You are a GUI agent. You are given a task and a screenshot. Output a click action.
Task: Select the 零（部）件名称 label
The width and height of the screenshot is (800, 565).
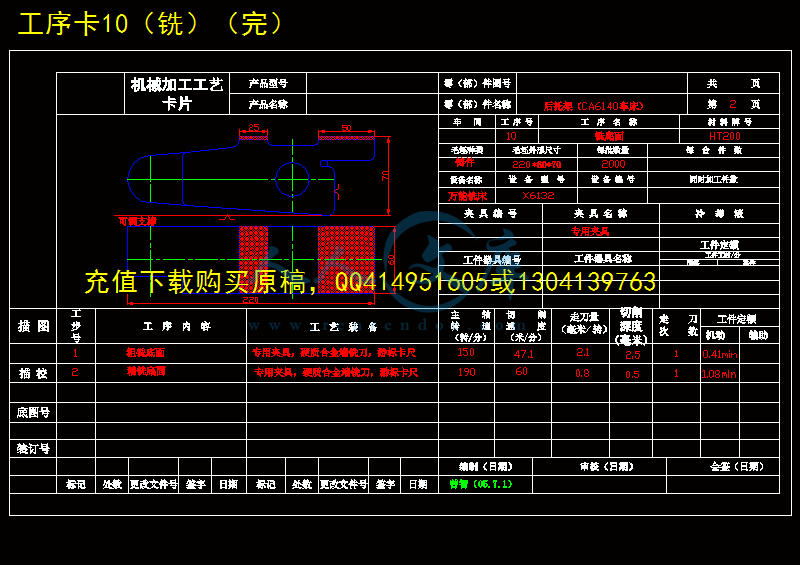(x=478, y=104)
